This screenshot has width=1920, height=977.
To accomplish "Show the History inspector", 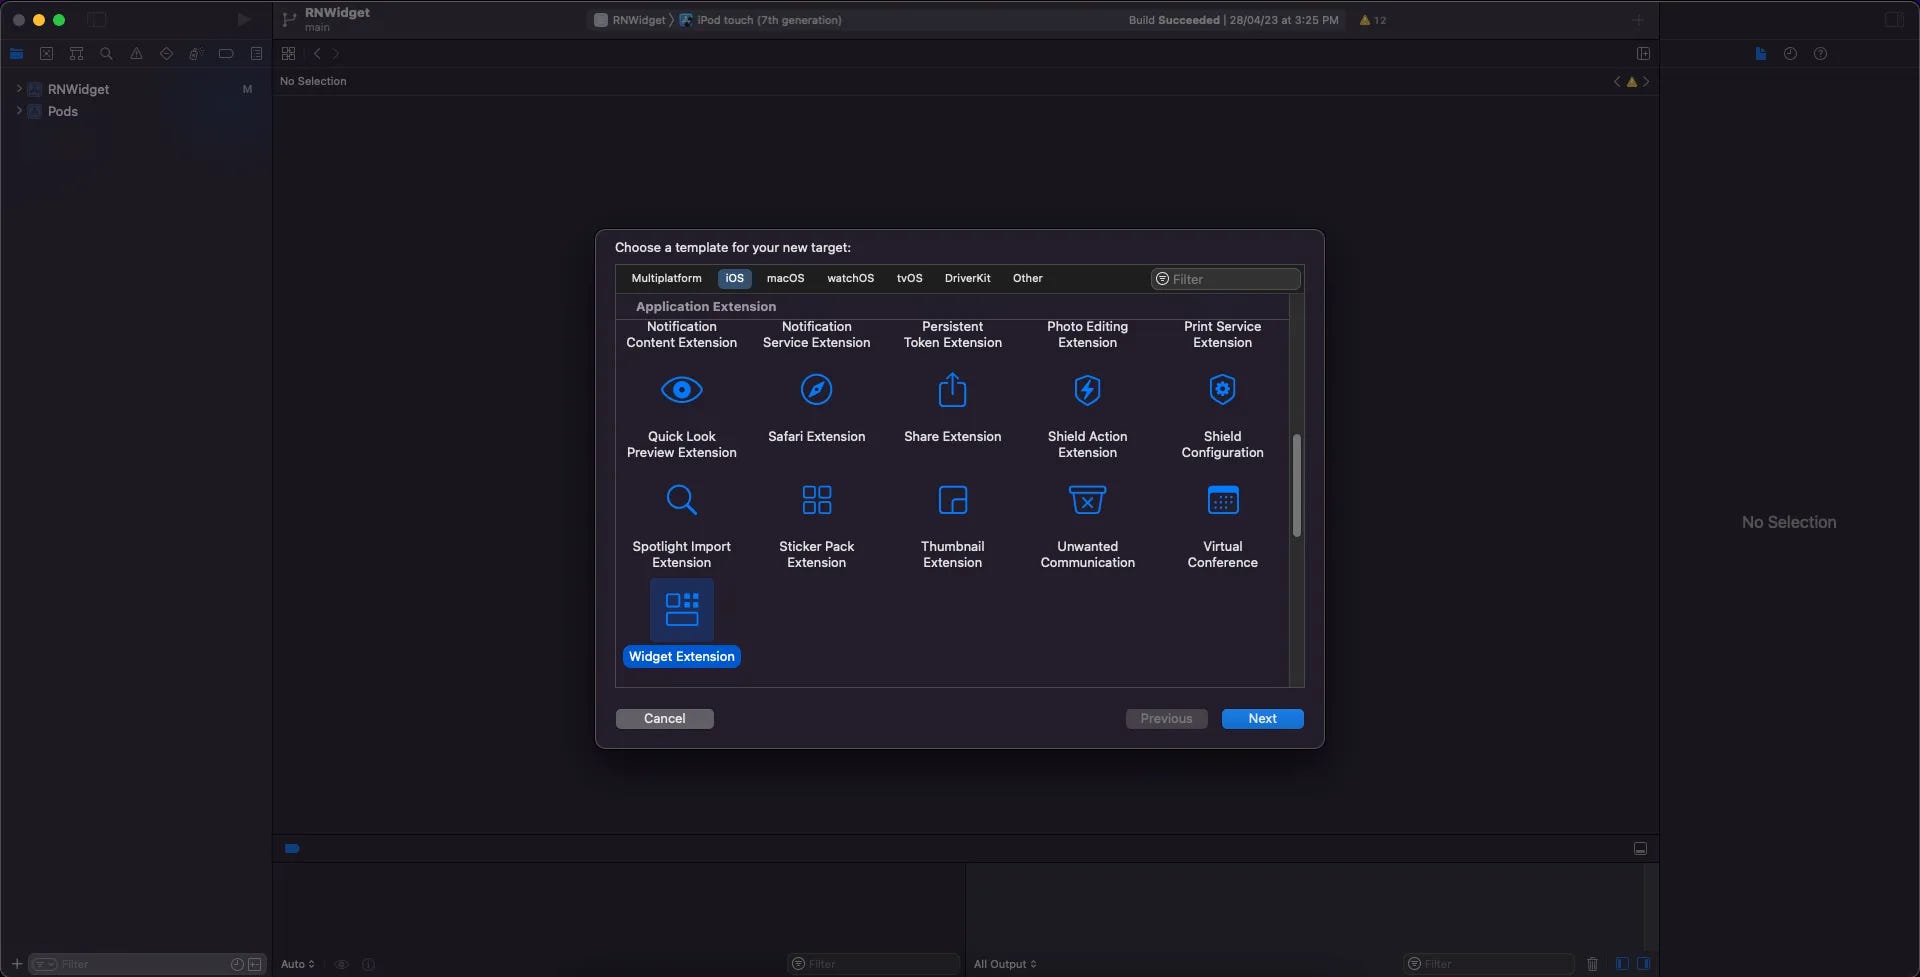I will click(1790, 54).
